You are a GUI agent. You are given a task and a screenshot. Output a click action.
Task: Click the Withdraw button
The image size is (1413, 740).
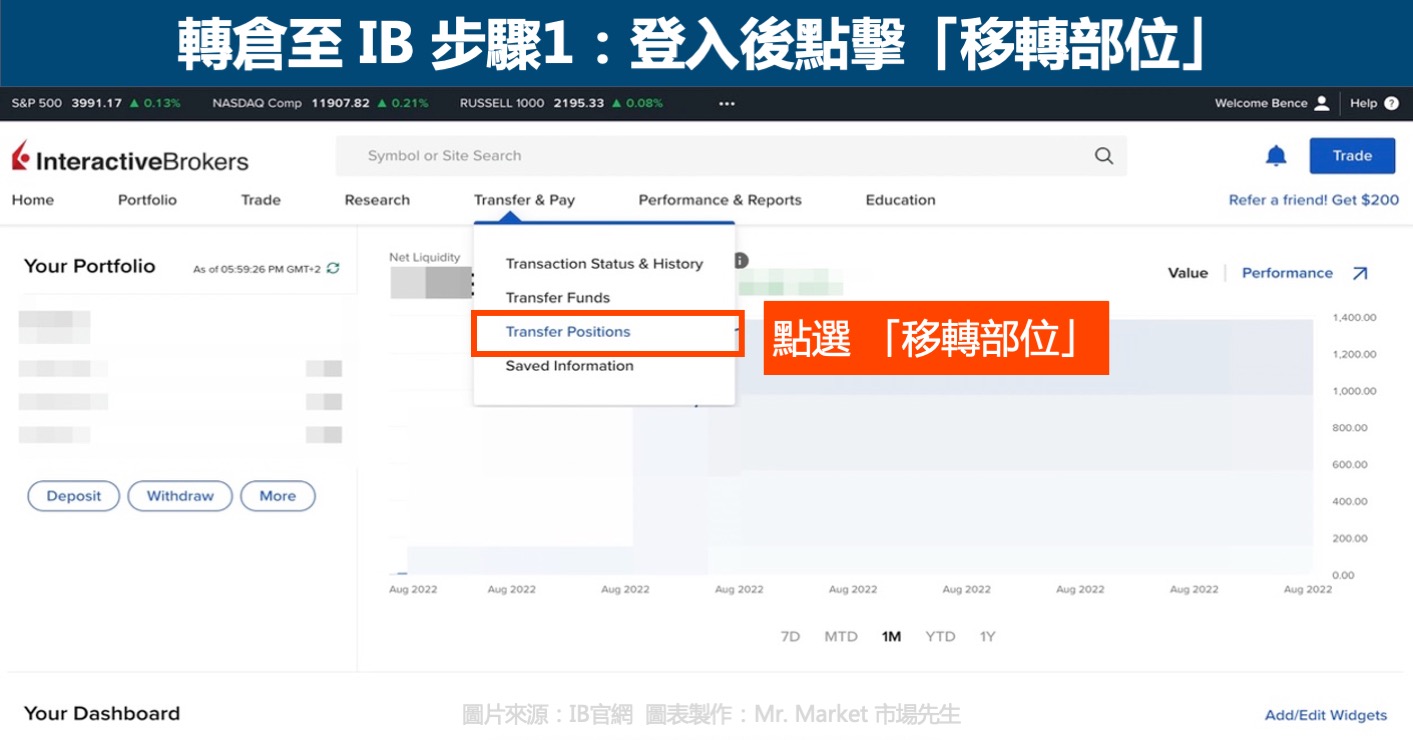[x=180, y=496]
